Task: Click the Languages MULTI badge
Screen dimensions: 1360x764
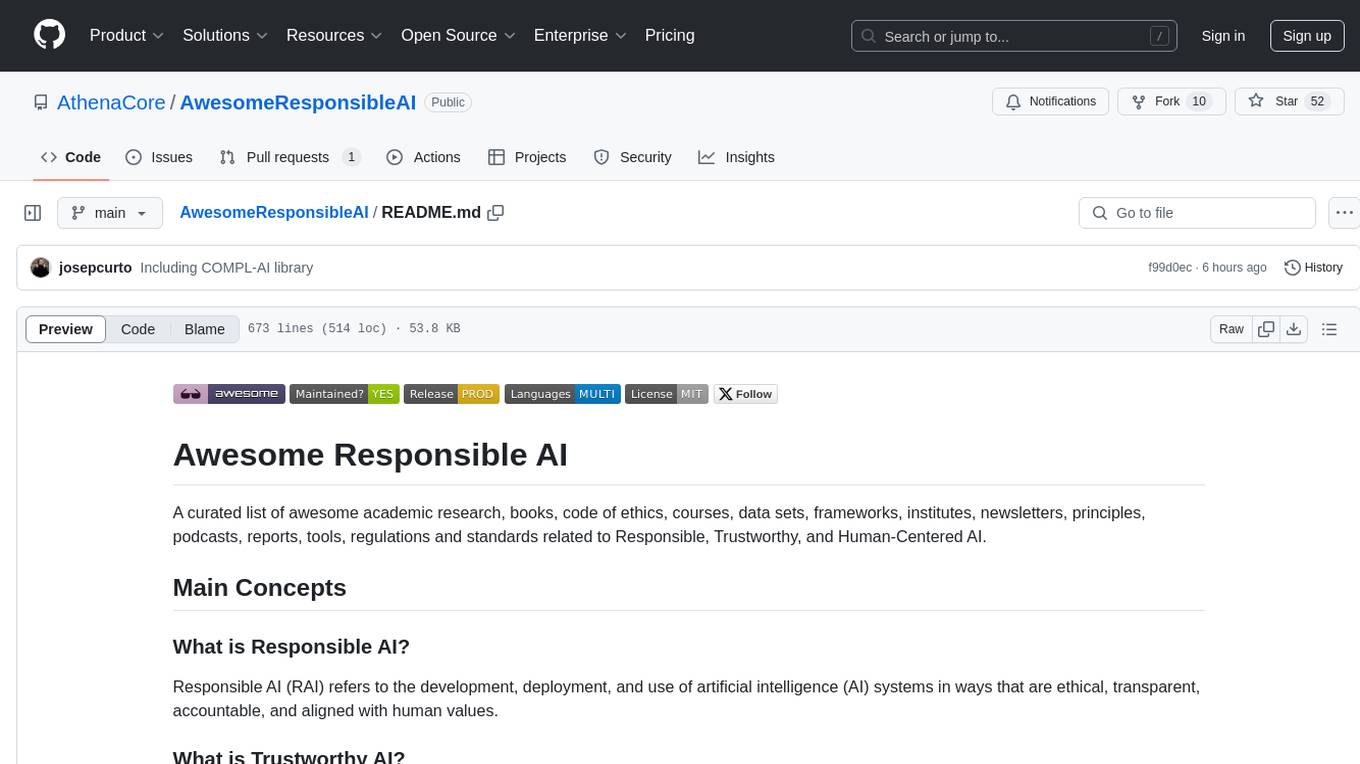Action: [563, 394]
